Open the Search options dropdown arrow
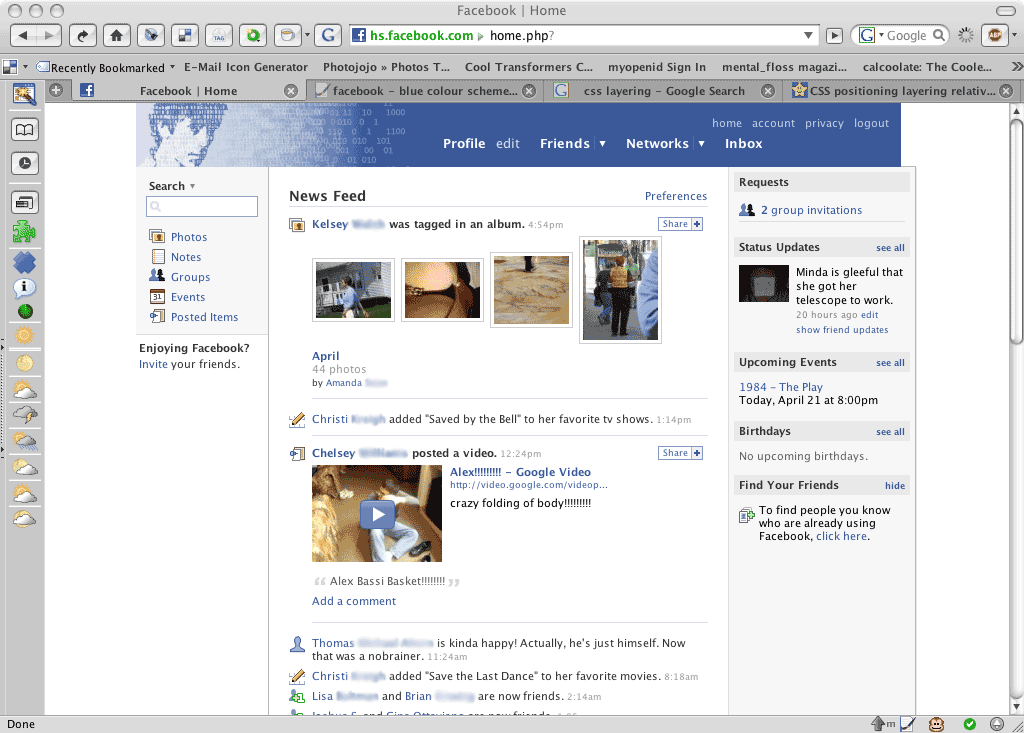 (x=192, y=186)
